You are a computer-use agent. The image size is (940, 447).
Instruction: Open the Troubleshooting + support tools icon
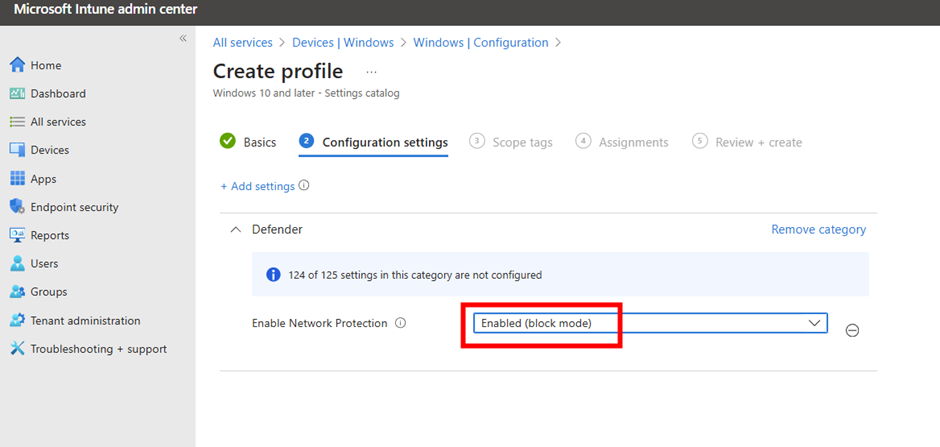tap(17, 349)
